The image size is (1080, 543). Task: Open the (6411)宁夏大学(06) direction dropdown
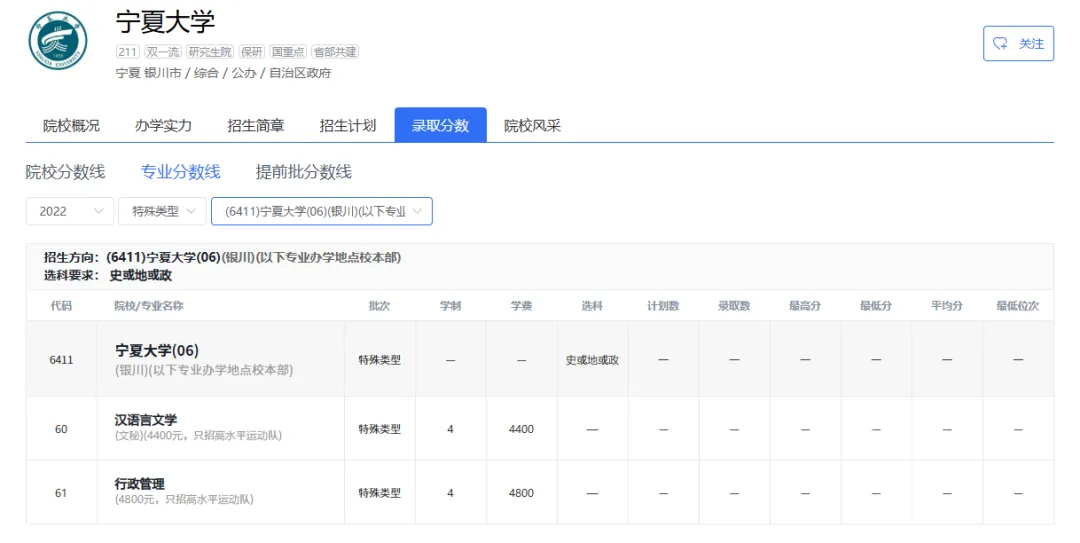point(322,211)
